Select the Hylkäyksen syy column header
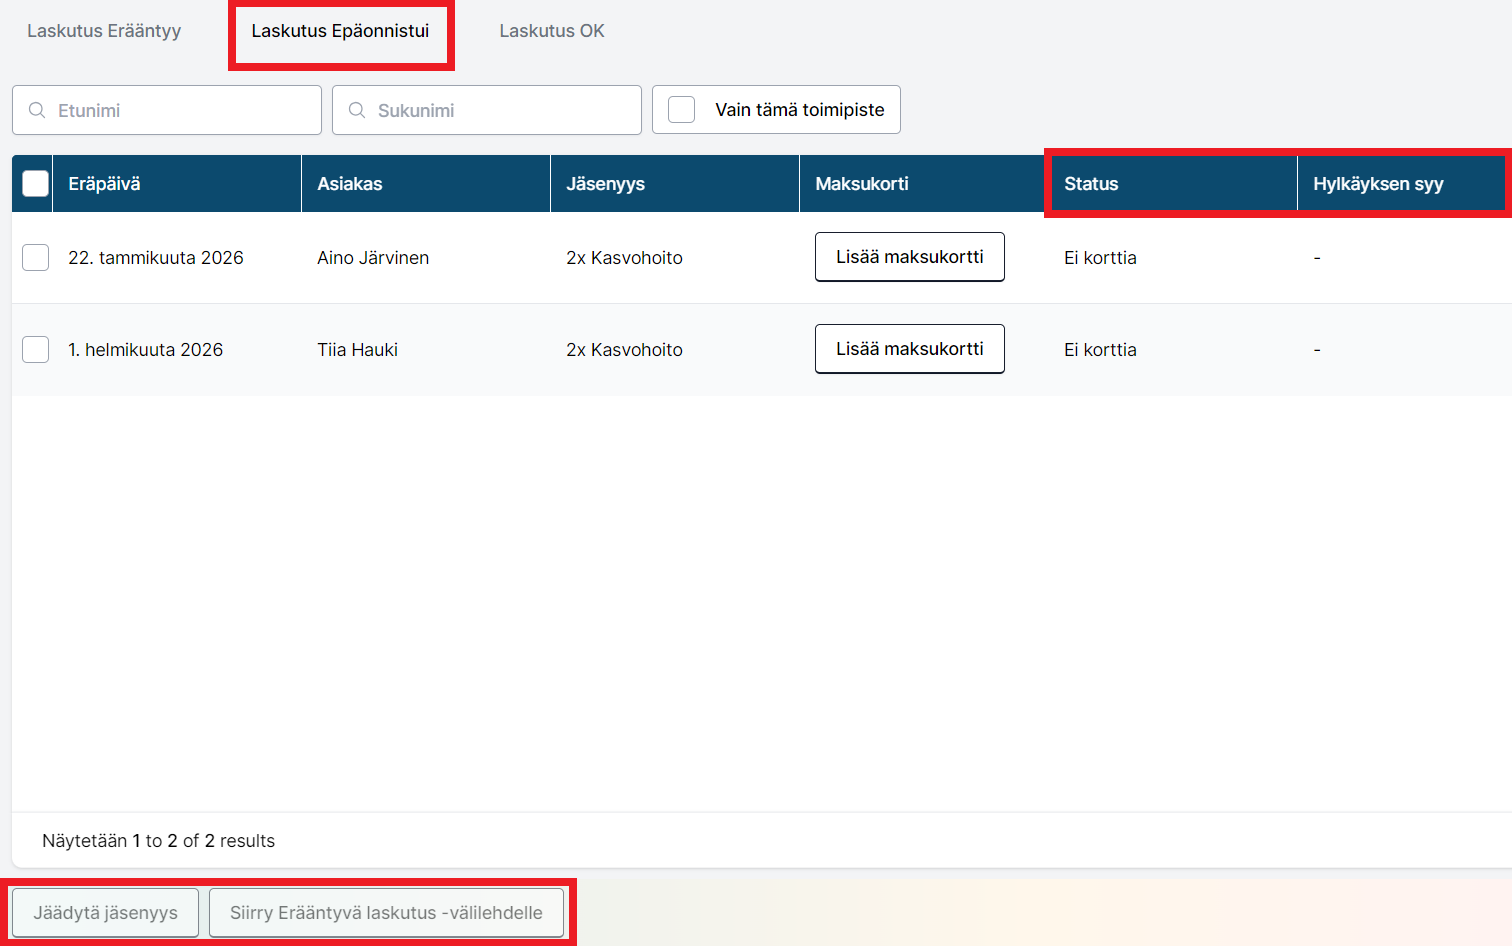 [1378, 184]
